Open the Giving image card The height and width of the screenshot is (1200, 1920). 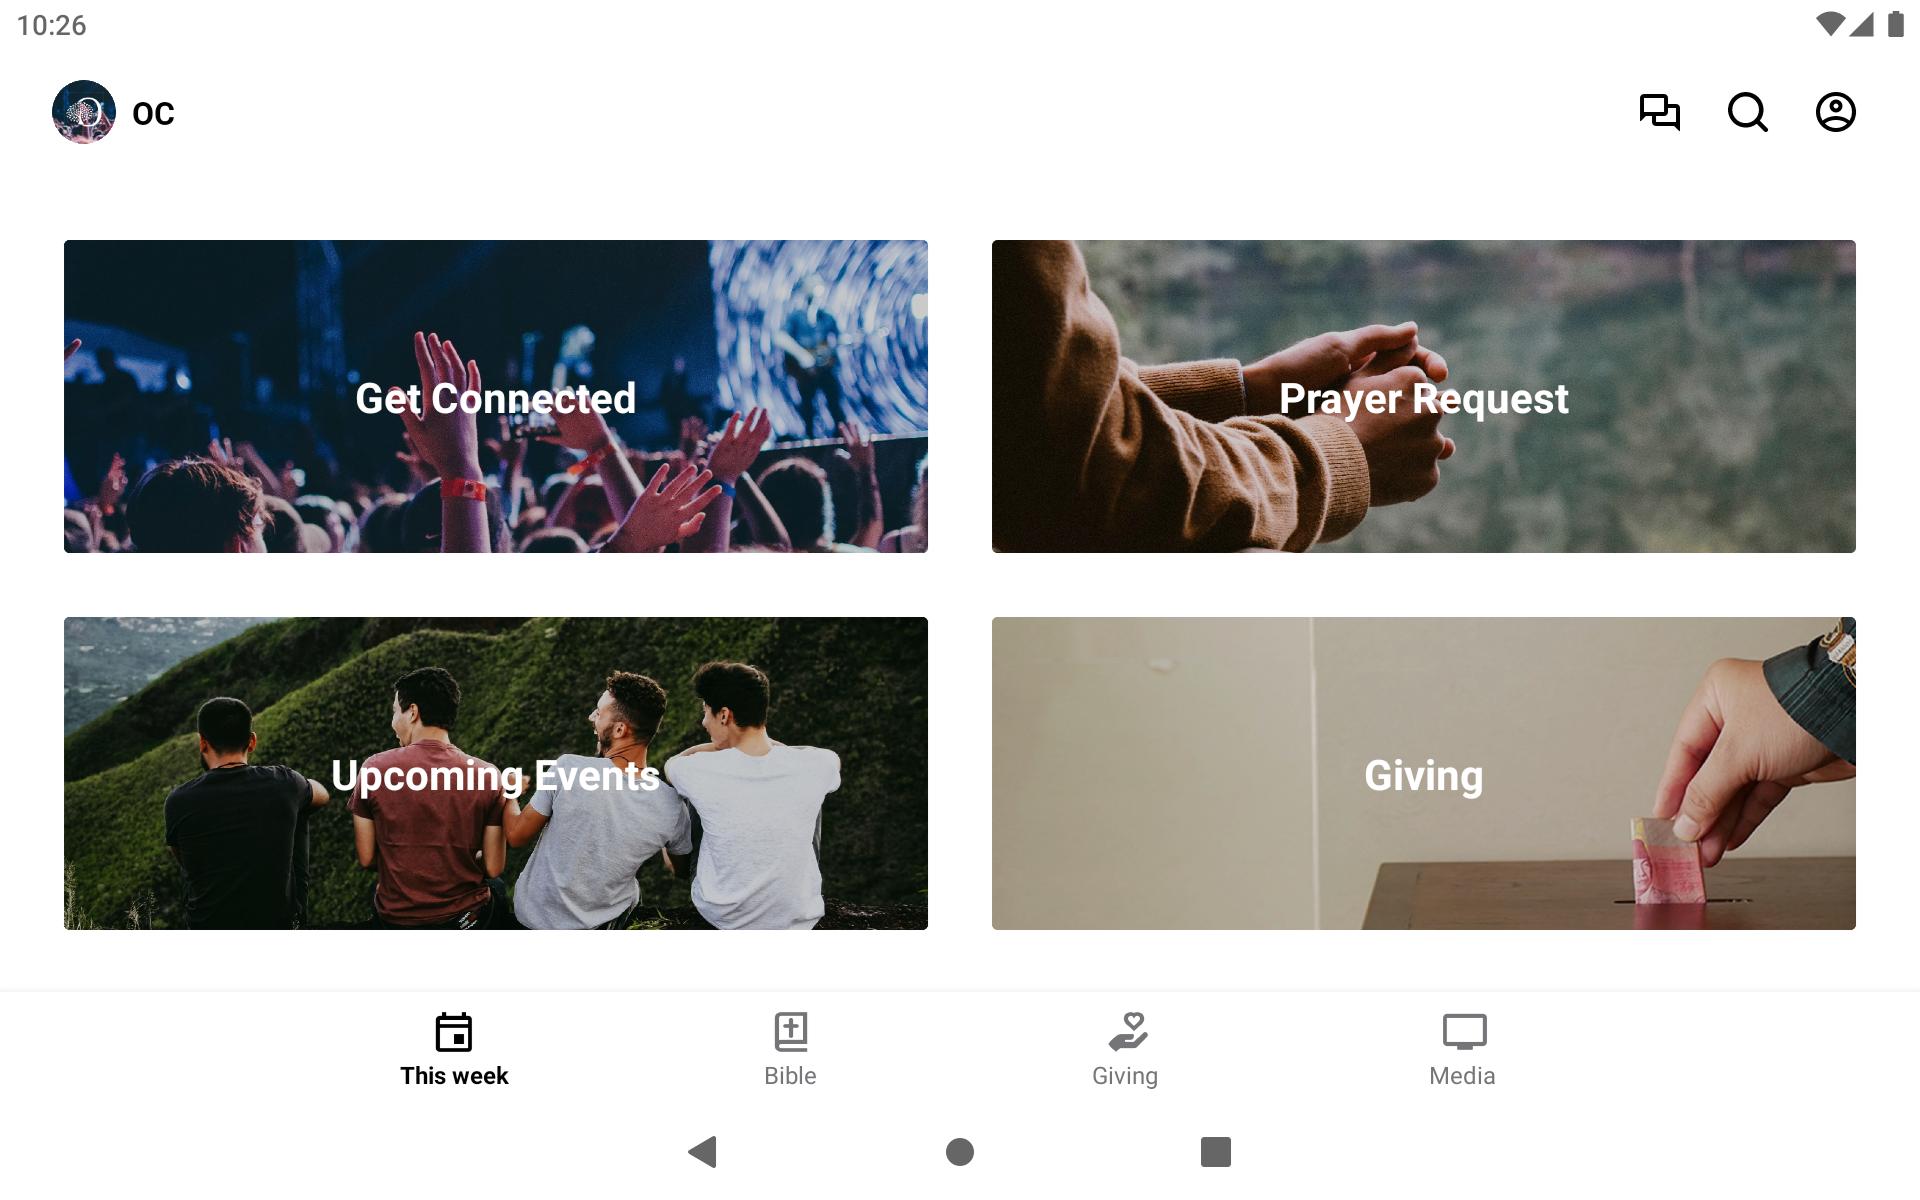(1424, 773)
